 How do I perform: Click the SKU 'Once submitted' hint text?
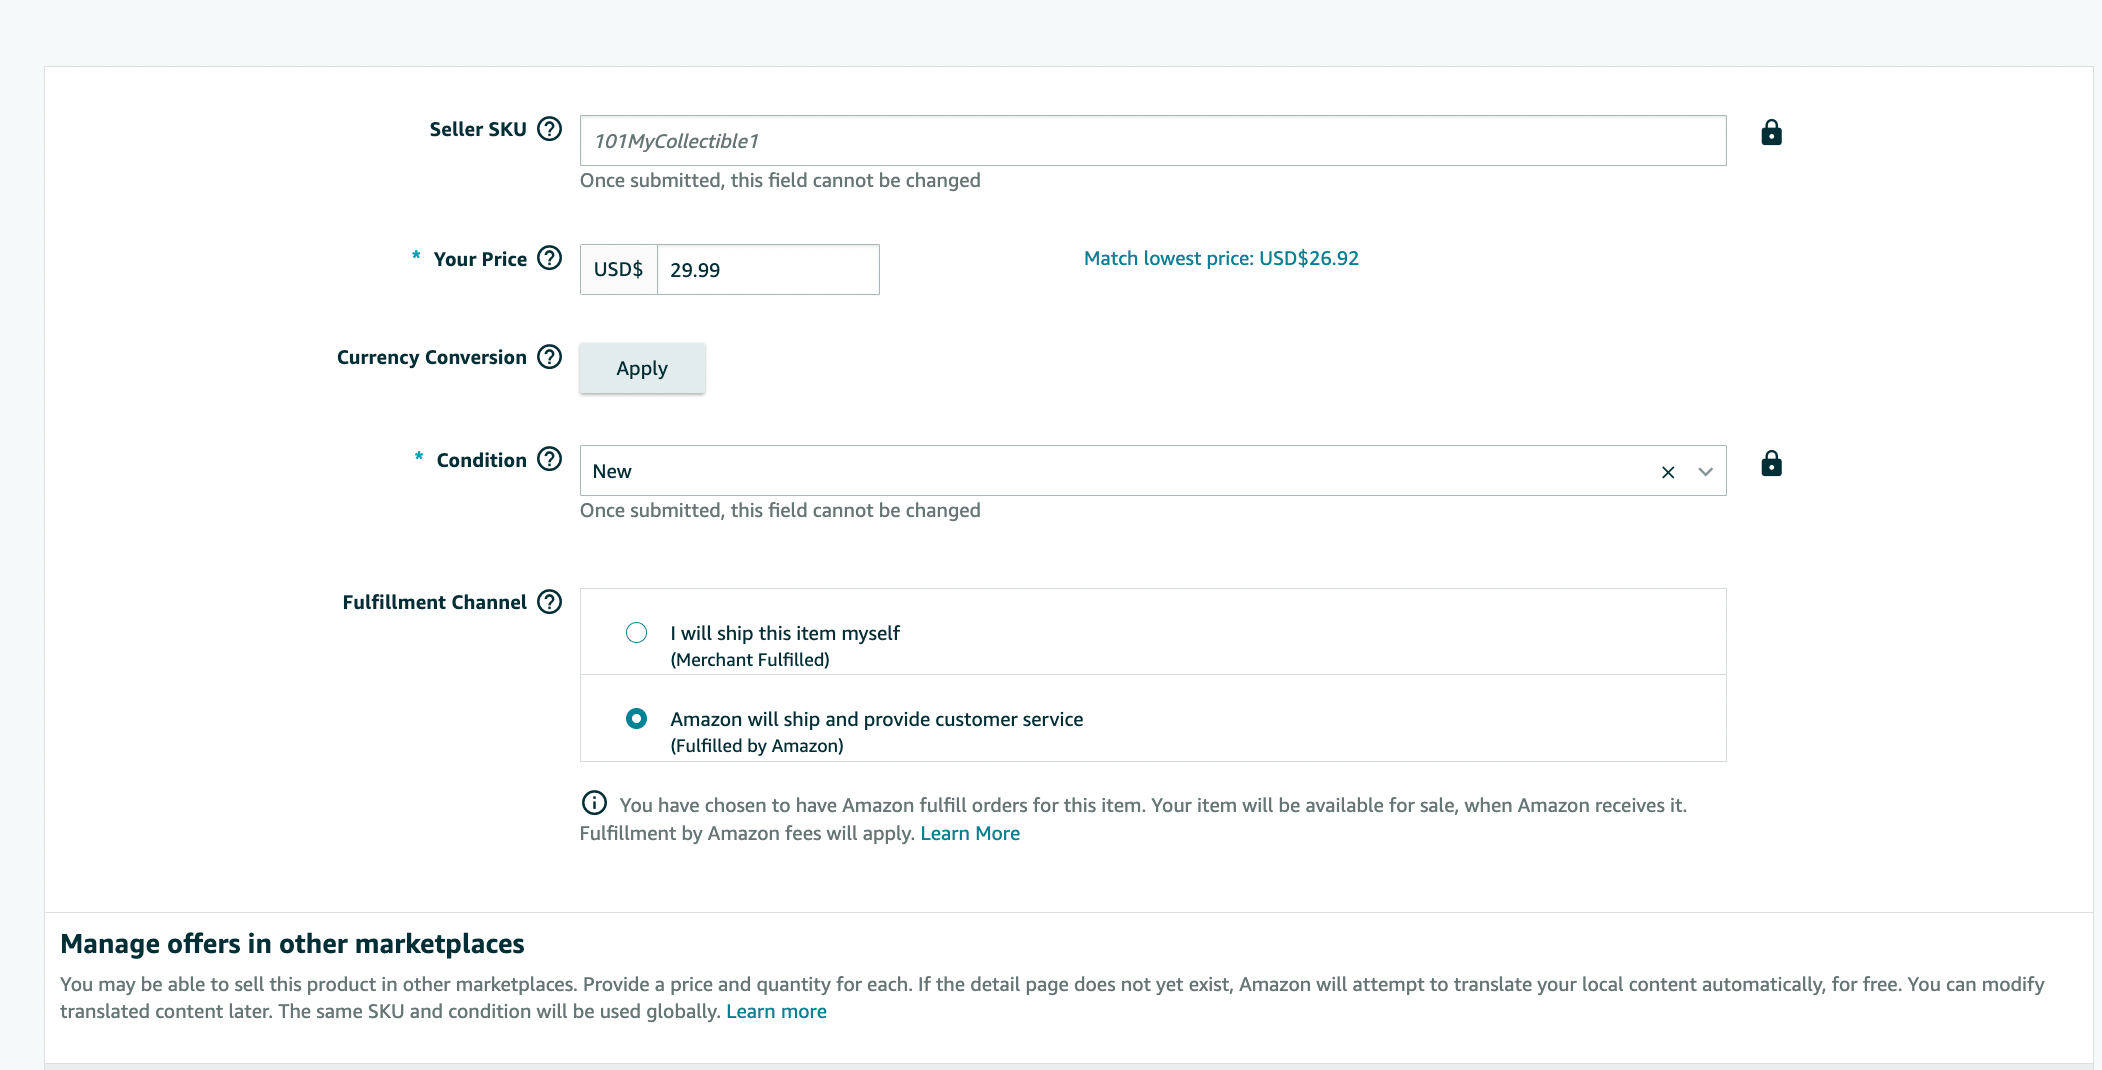pyautogui.click(x=780, y=180)
